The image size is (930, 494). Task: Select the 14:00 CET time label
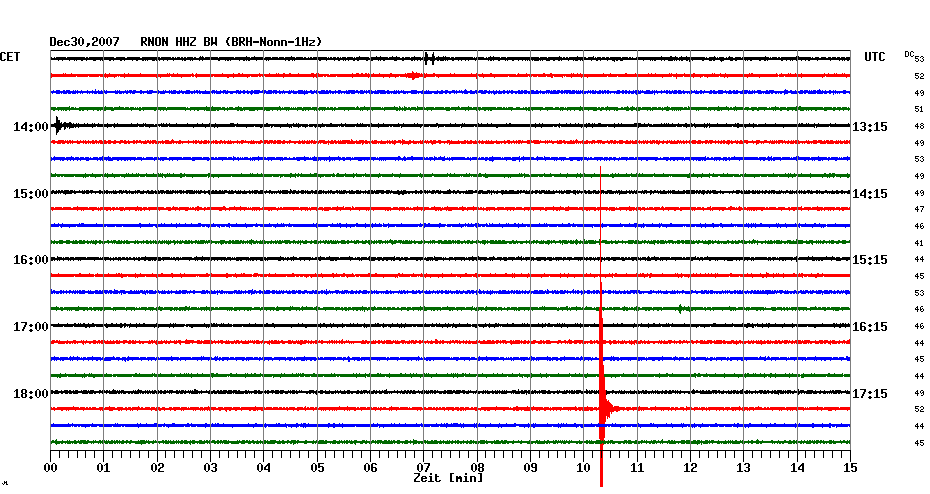31,127
